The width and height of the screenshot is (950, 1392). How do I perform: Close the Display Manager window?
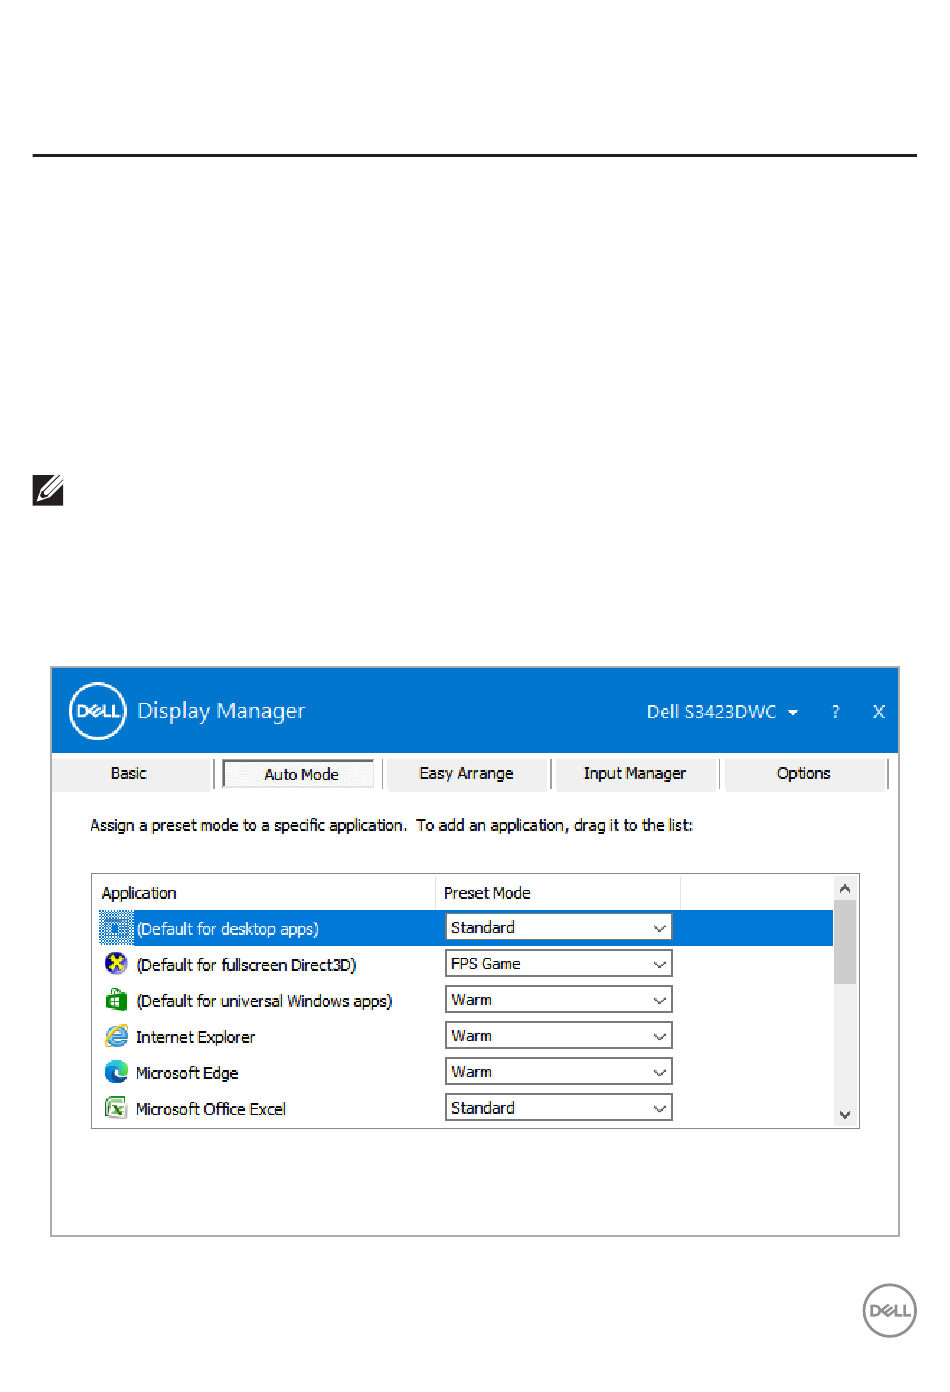879,712
